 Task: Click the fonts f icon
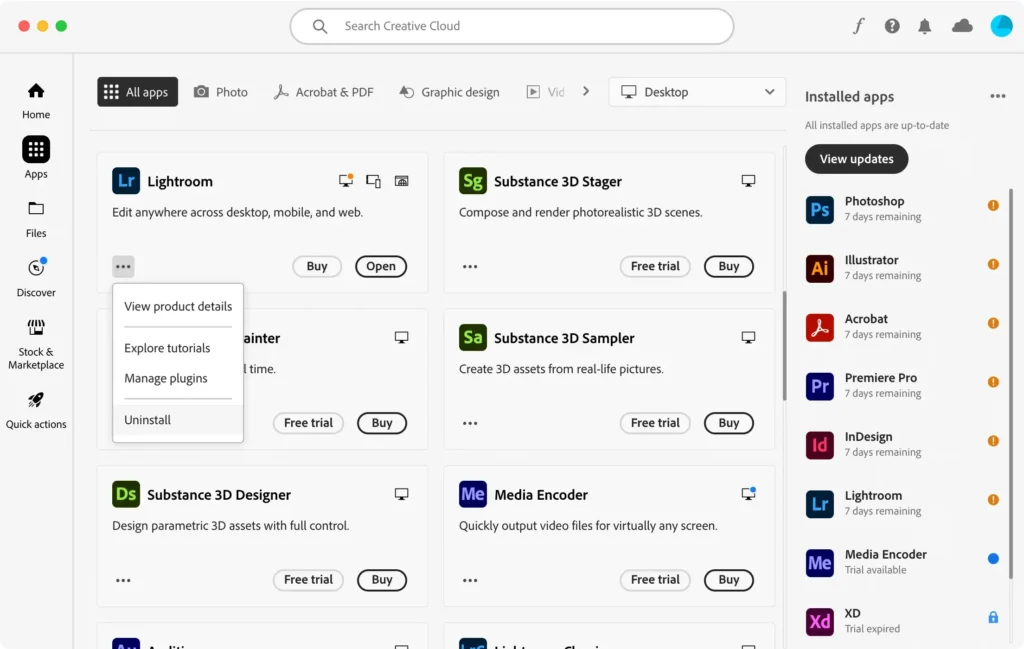point(859,26)
